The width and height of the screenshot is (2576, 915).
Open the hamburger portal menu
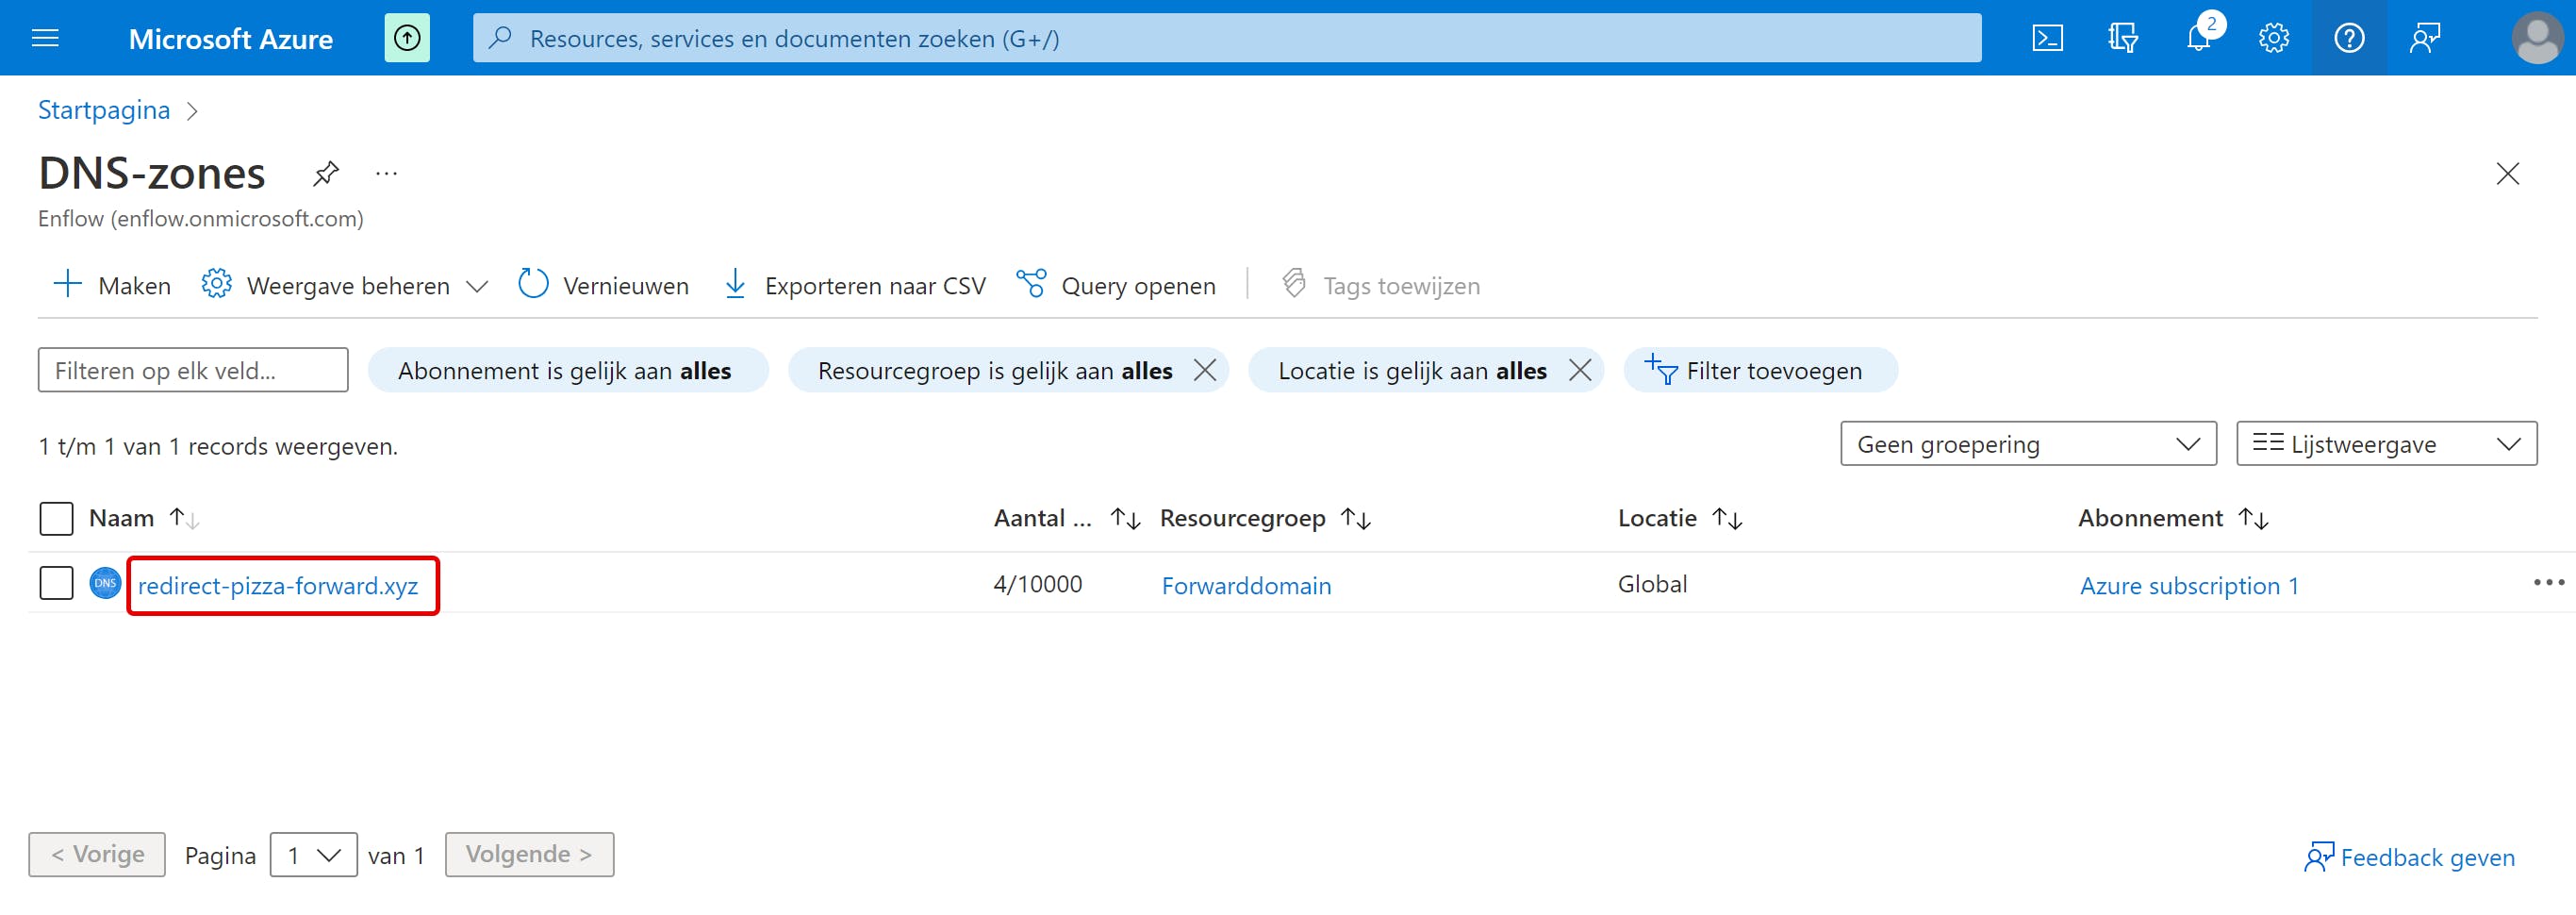tap(46, 38)
